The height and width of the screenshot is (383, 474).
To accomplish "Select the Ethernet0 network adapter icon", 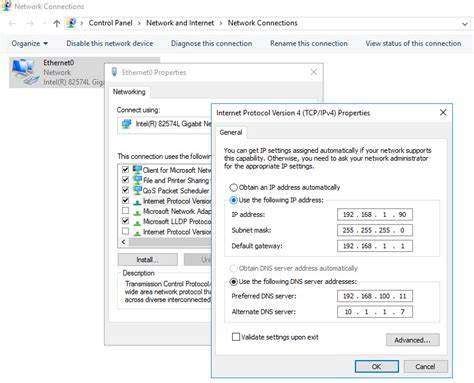I will (x=25, y=72).
